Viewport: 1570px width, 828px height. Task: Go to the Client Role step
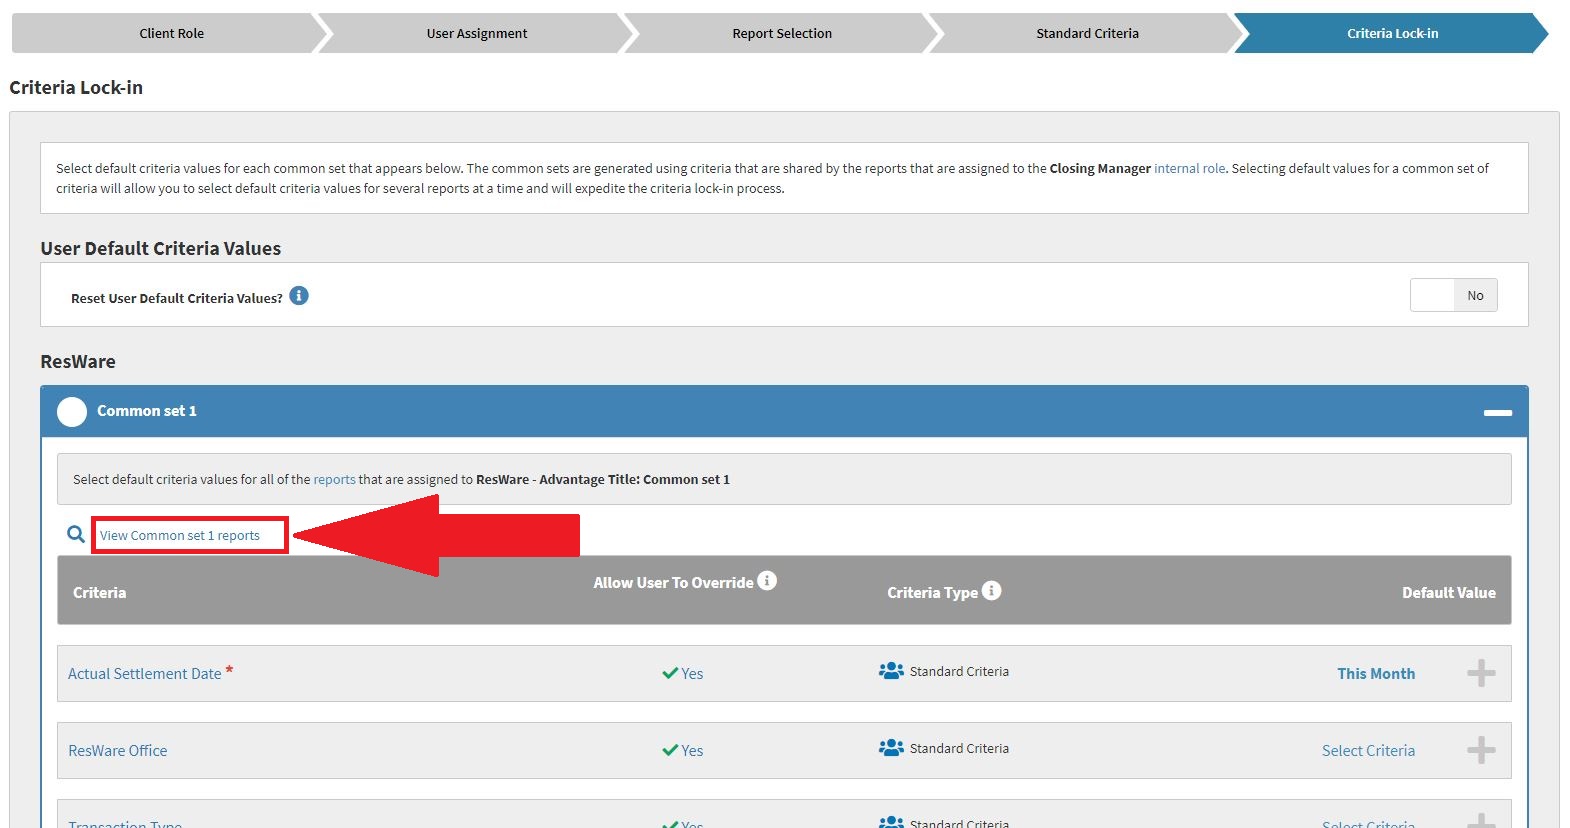tap(171, 33)
